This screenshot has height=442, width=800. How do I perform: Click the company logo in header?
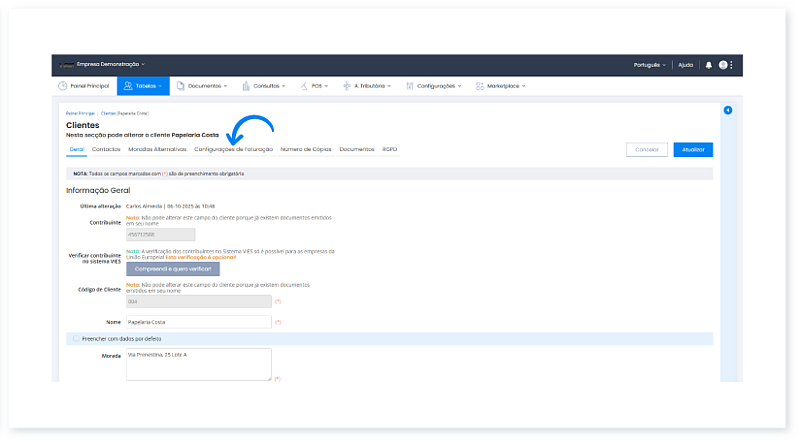(69, 65)
